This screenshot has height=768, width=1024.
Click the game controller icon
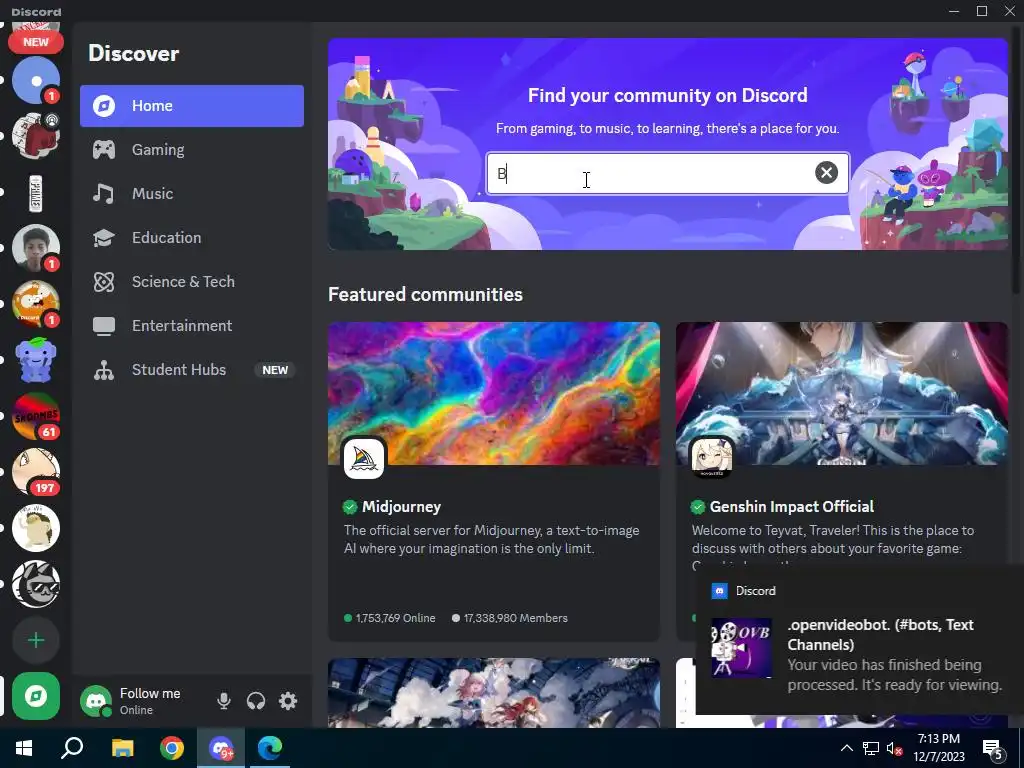[104, 150]
